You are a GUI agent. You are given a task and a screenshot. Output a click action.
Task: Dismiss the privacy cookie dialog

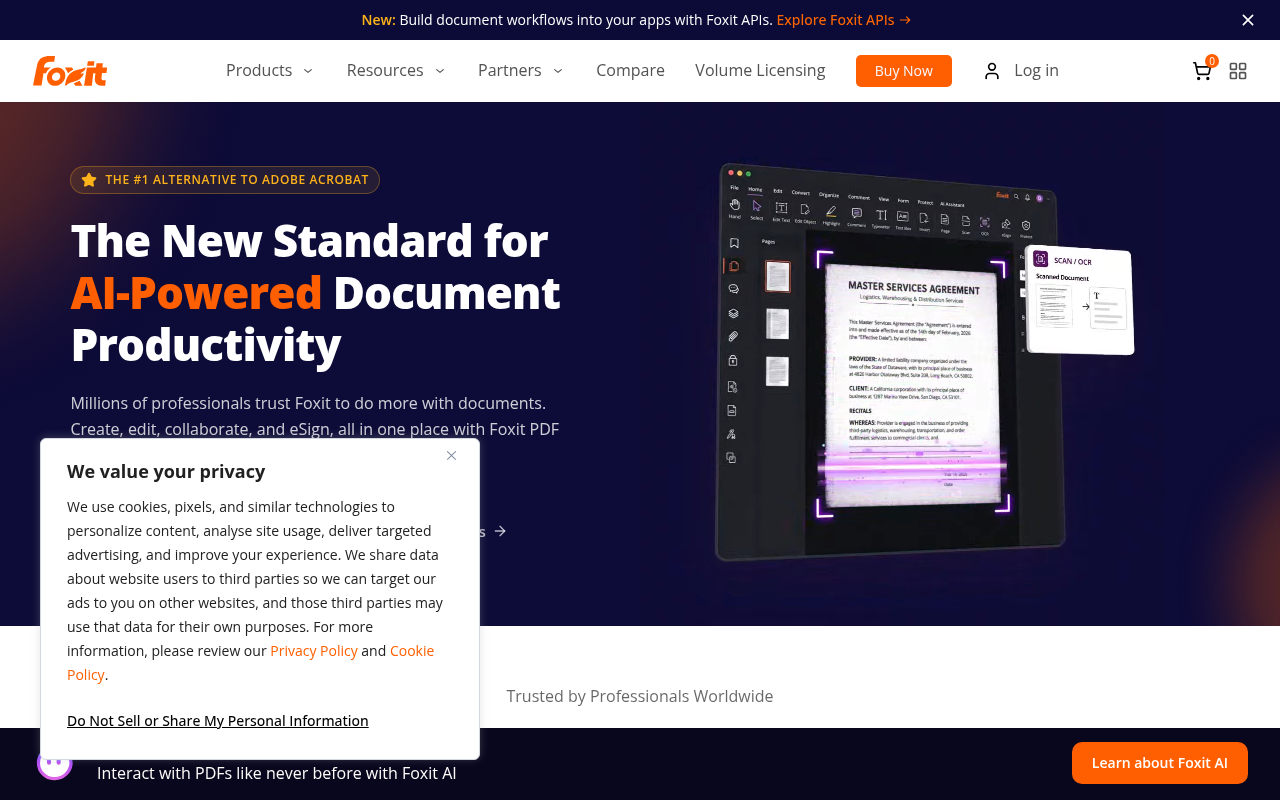(x=451, y=456)
